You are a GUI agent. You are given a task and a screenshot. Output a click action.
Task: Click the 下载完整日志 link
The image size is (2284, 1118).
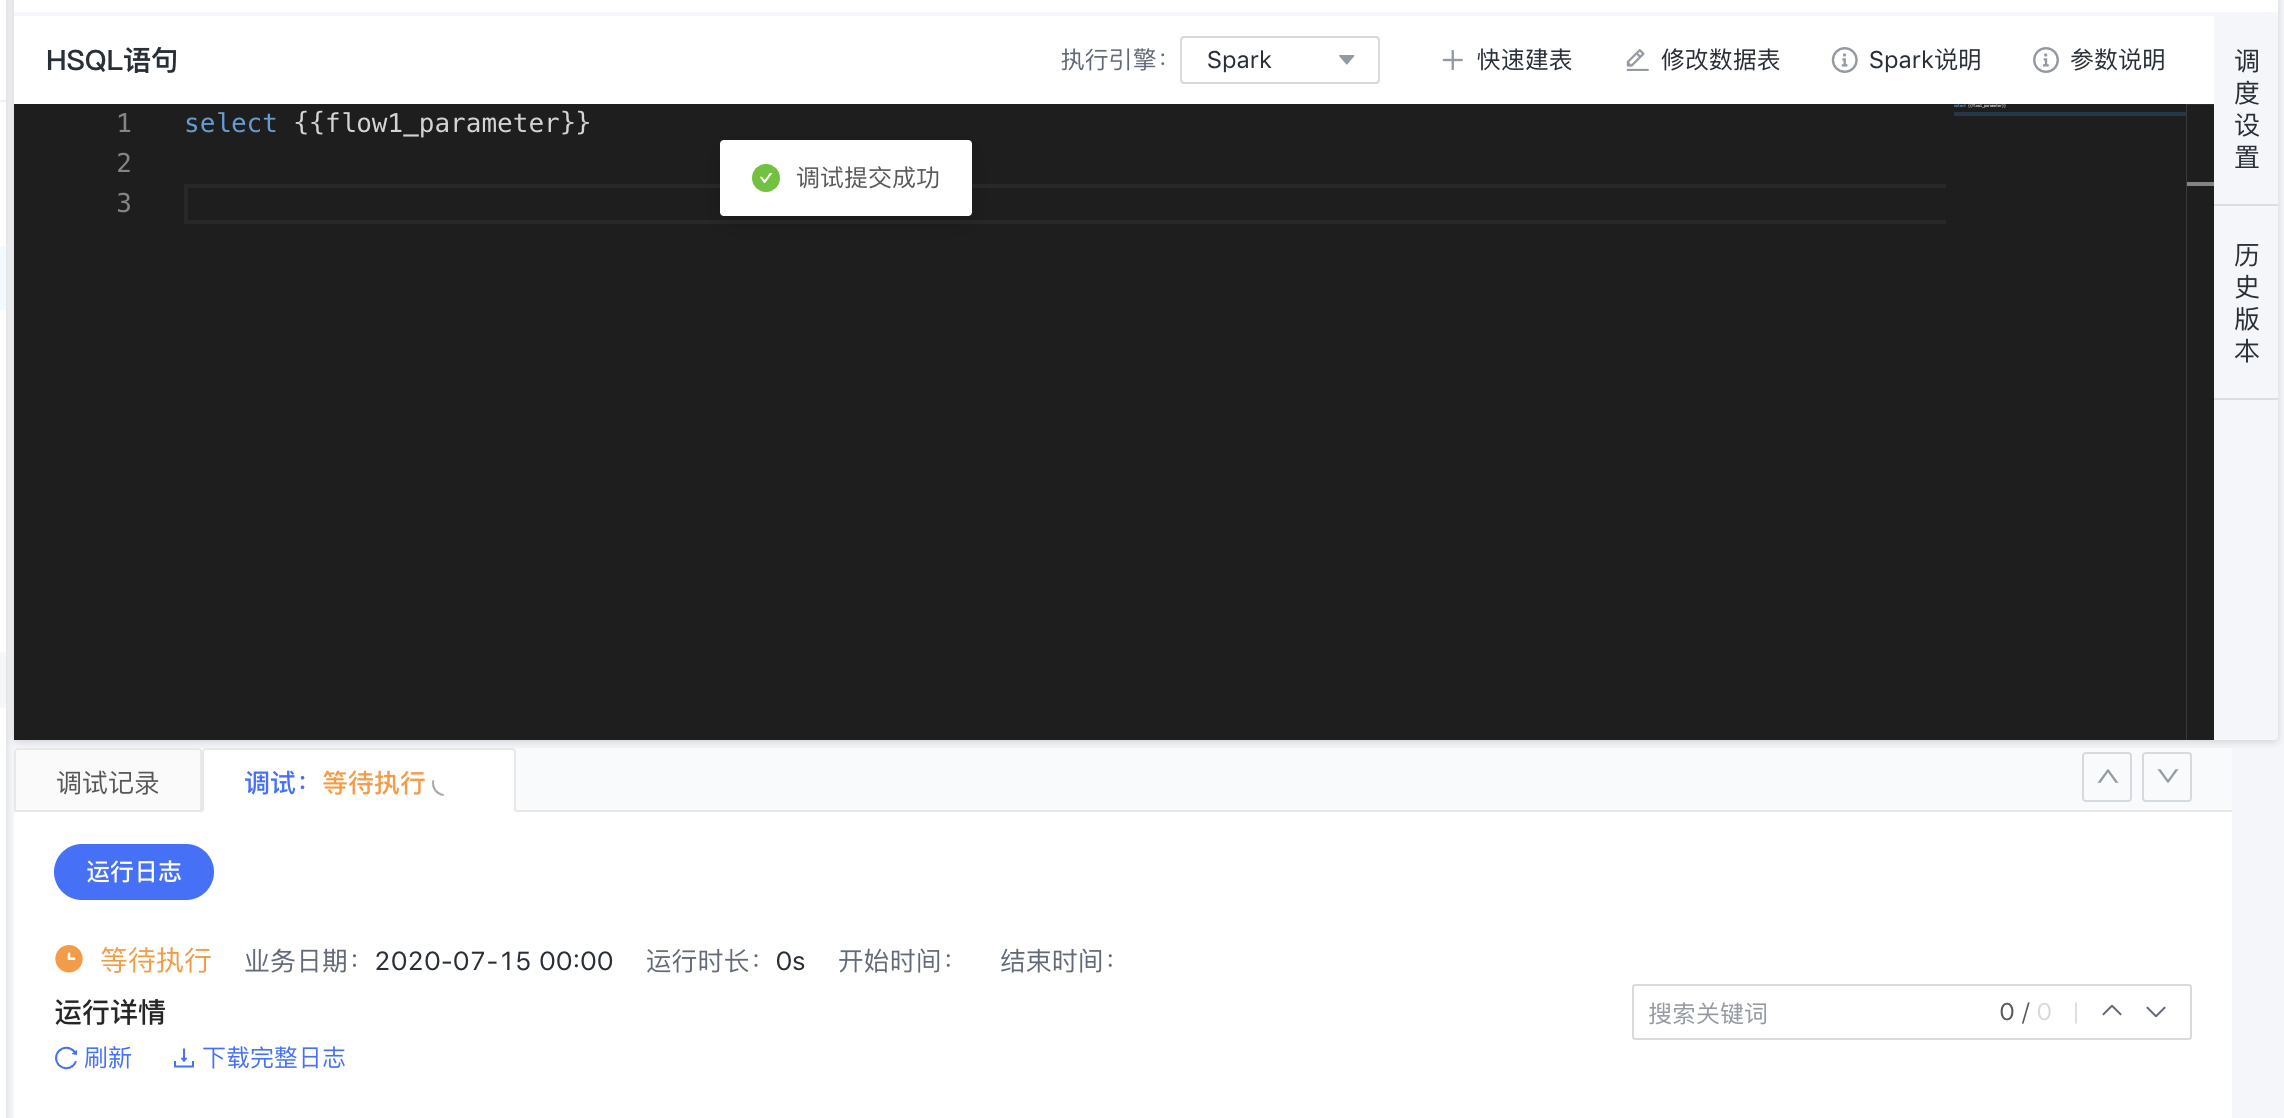click(273, 1058)
